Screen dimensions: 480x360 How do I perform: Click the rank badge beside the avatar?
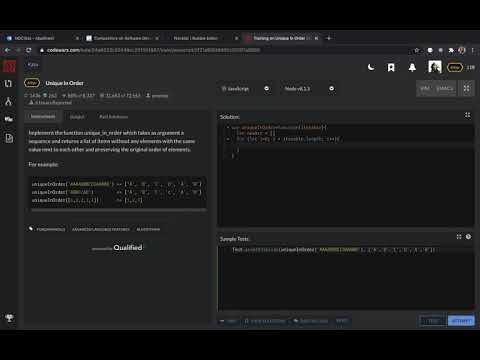(455, 67)
